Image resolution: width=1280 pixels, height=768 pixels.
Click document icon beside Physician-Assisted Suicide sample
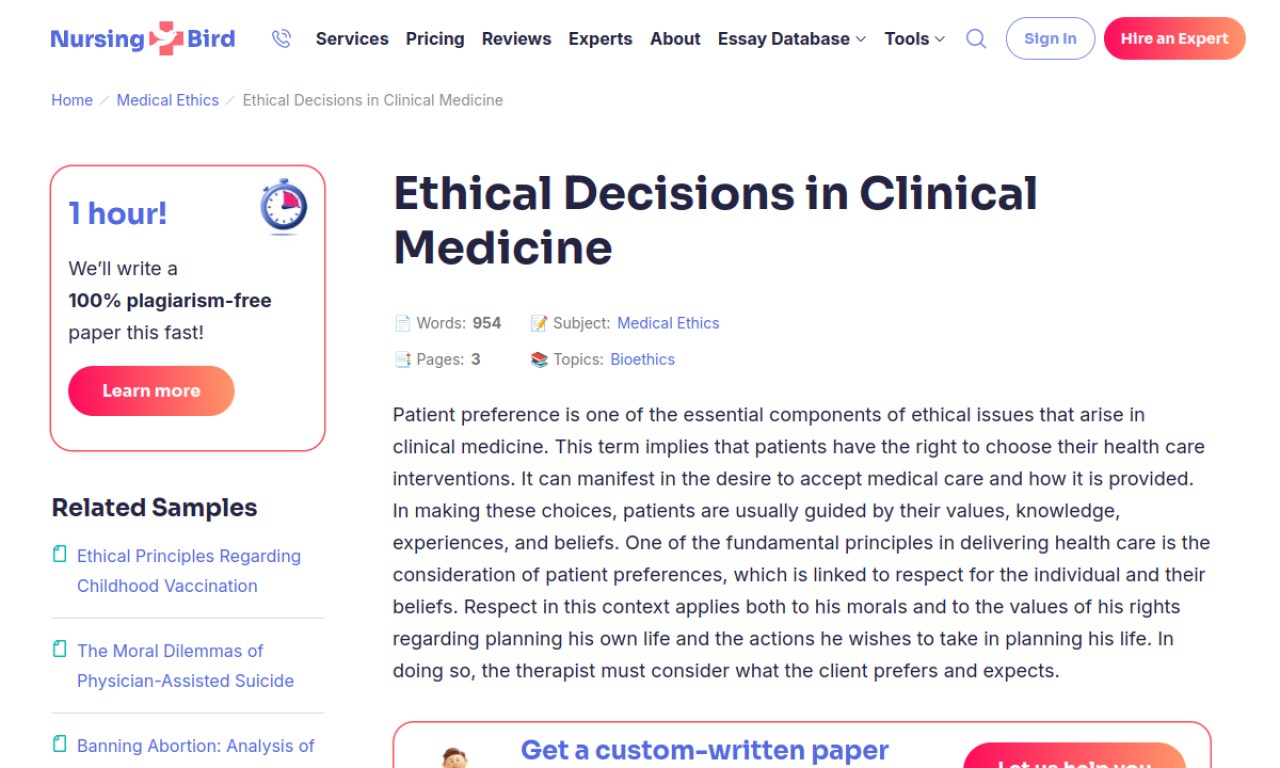pyautogui.click(x=60, y=649)
